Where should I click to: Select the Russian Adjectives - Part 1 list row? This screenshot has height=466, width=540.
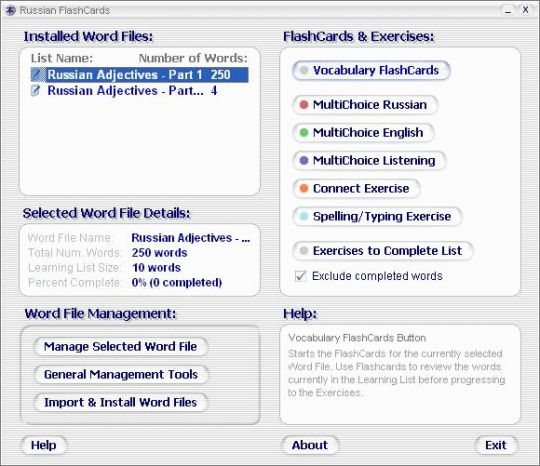[139, 75]
